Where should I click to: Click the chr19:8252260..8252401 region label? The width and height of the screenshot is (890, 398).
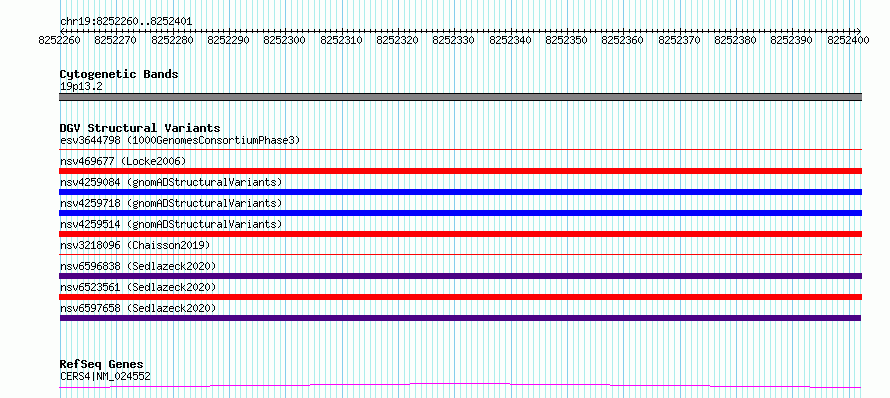pos(126,21)
